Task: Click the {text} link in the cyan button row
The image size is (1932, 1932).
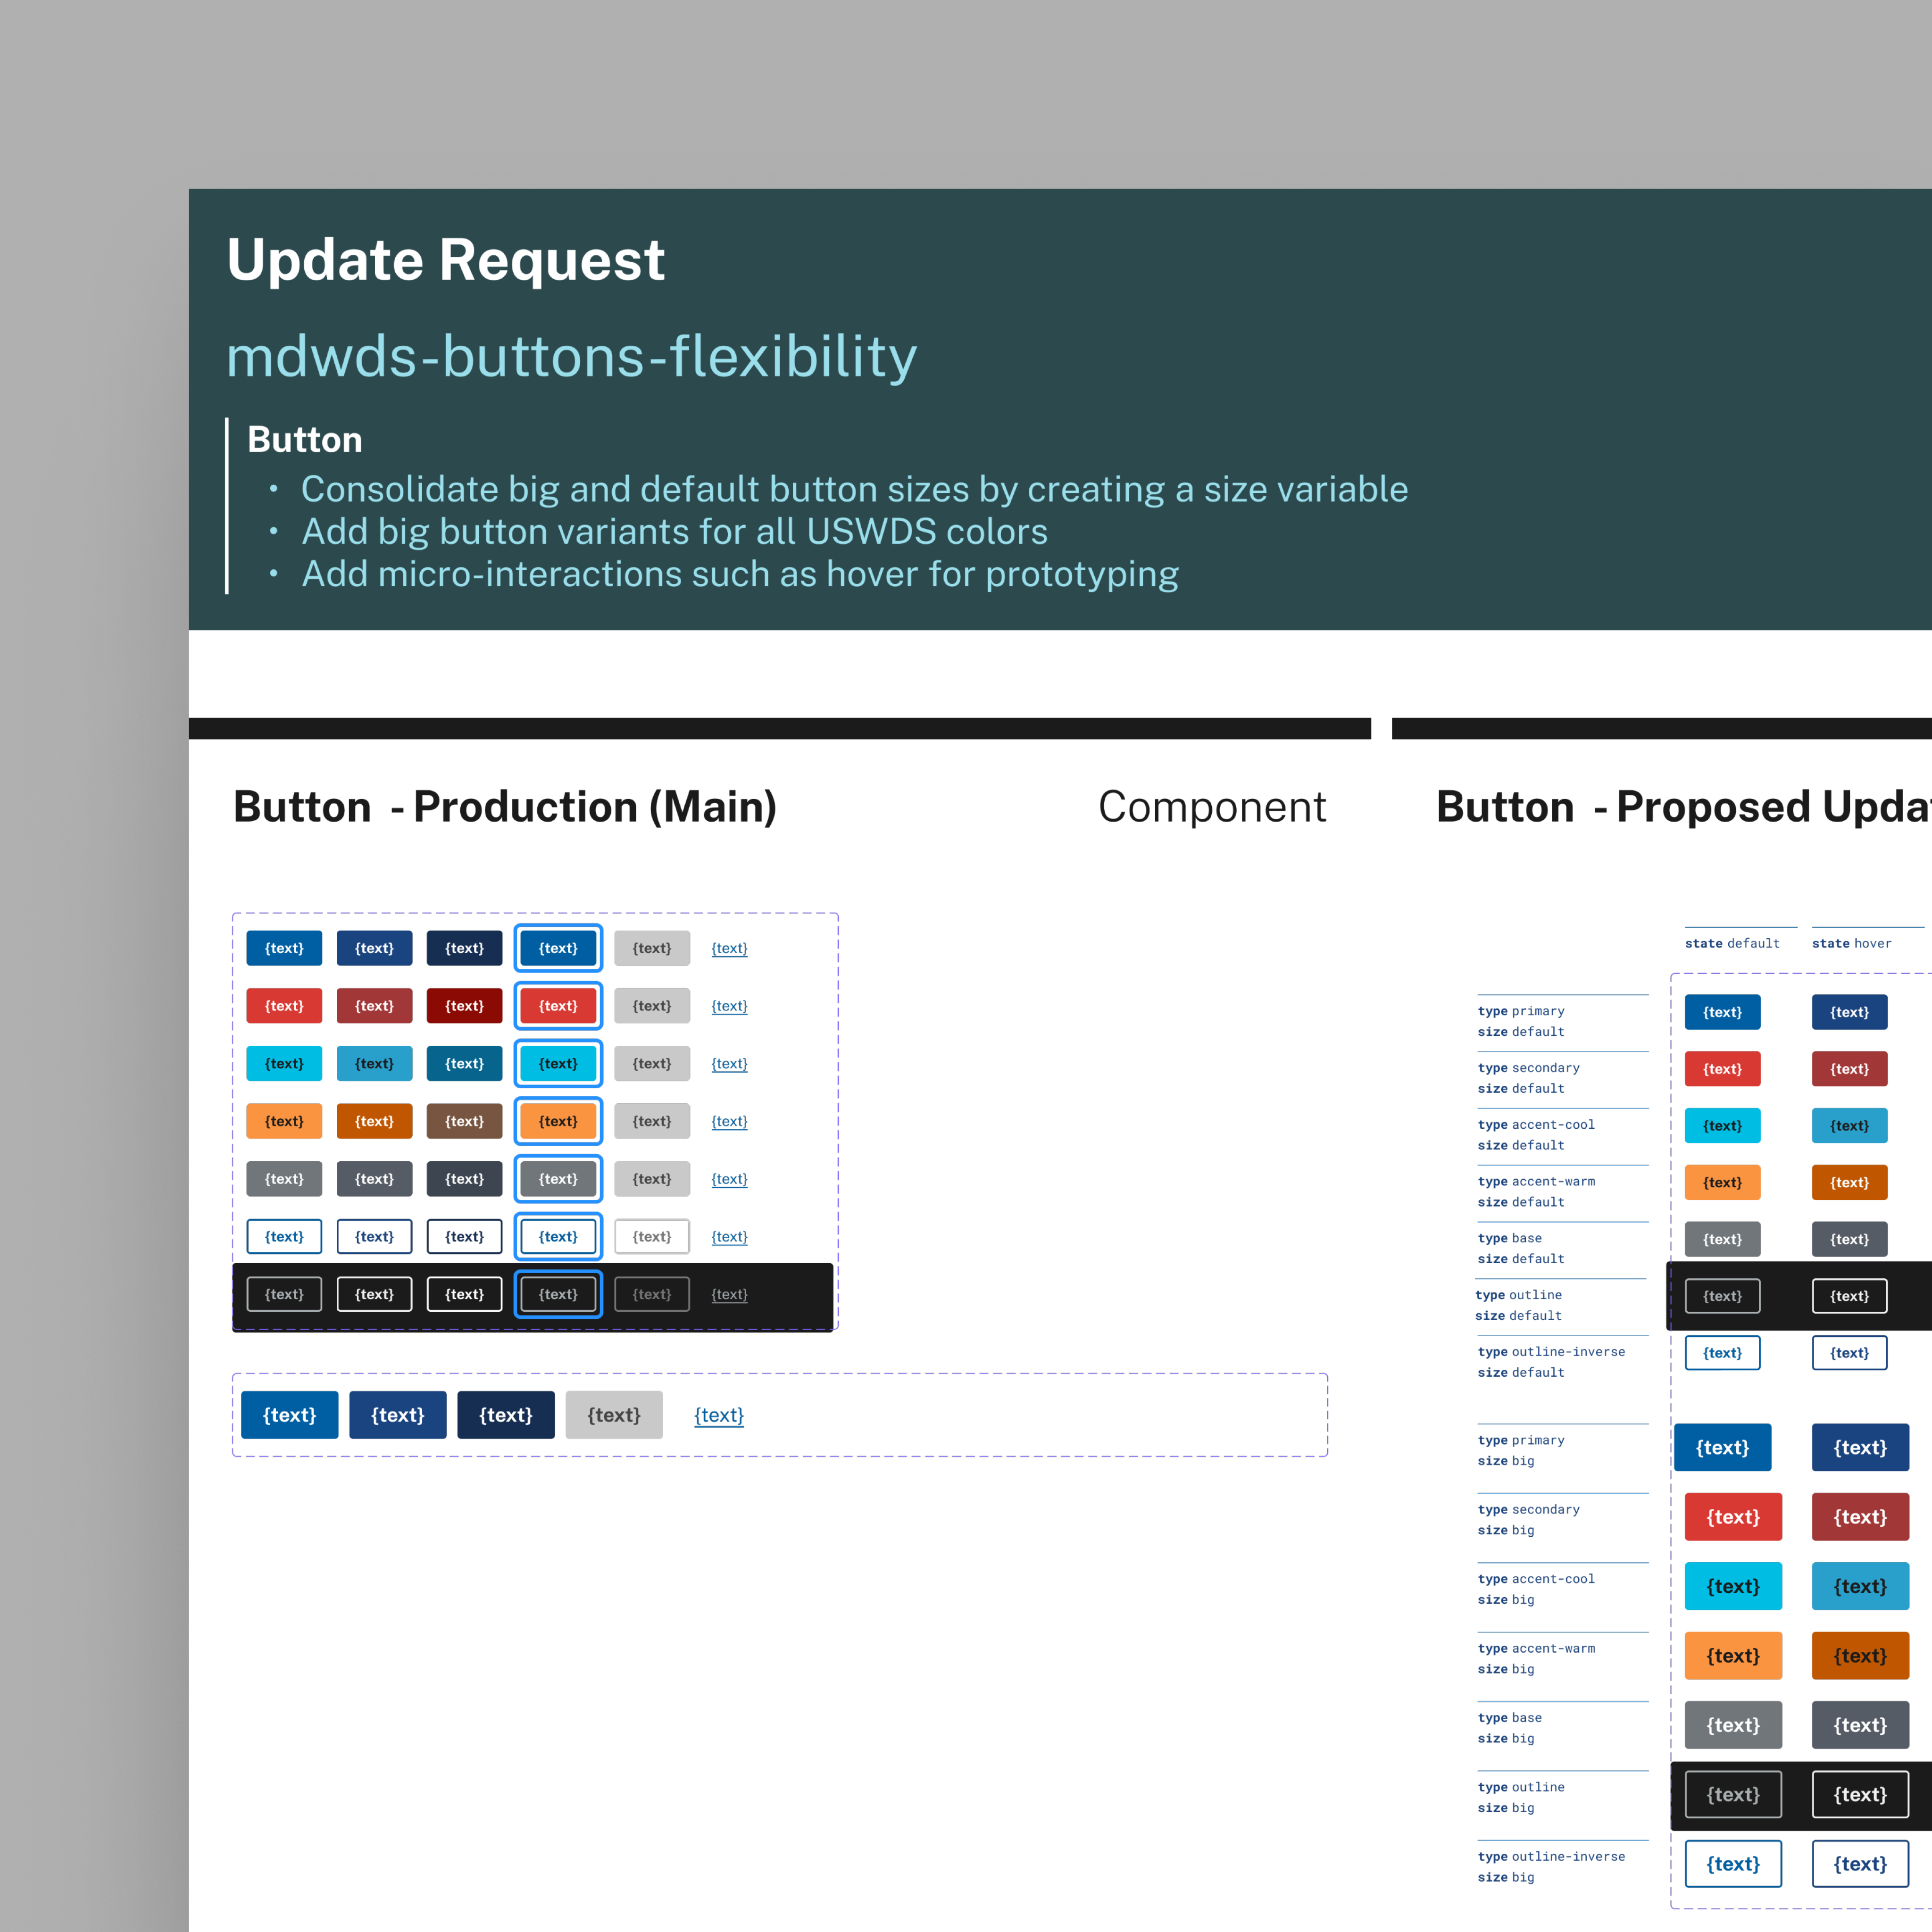Action: [729, 1063]
